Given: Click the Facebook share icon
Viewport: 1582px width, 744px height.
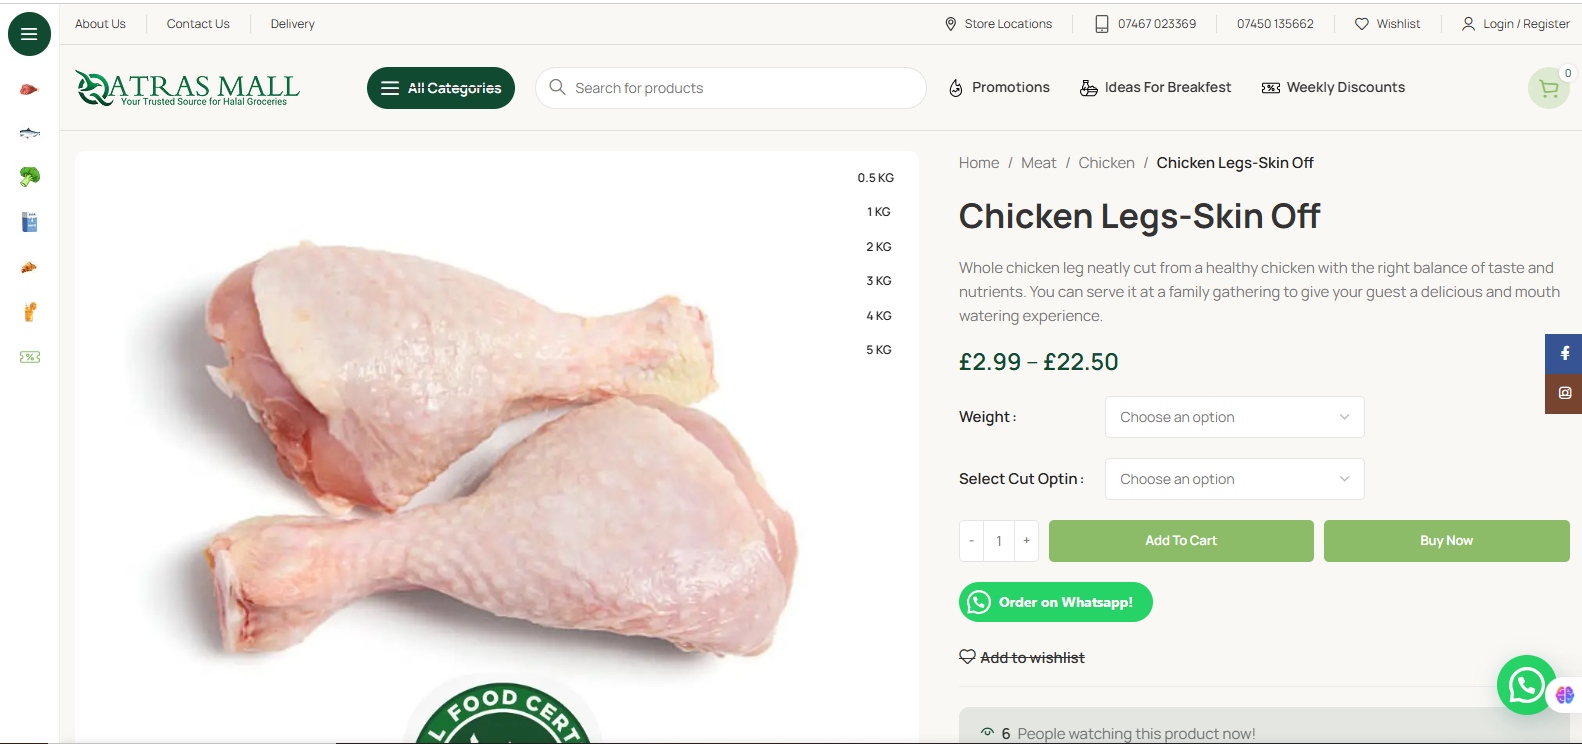Looking at the screenshot, I should coord(1564,353).
